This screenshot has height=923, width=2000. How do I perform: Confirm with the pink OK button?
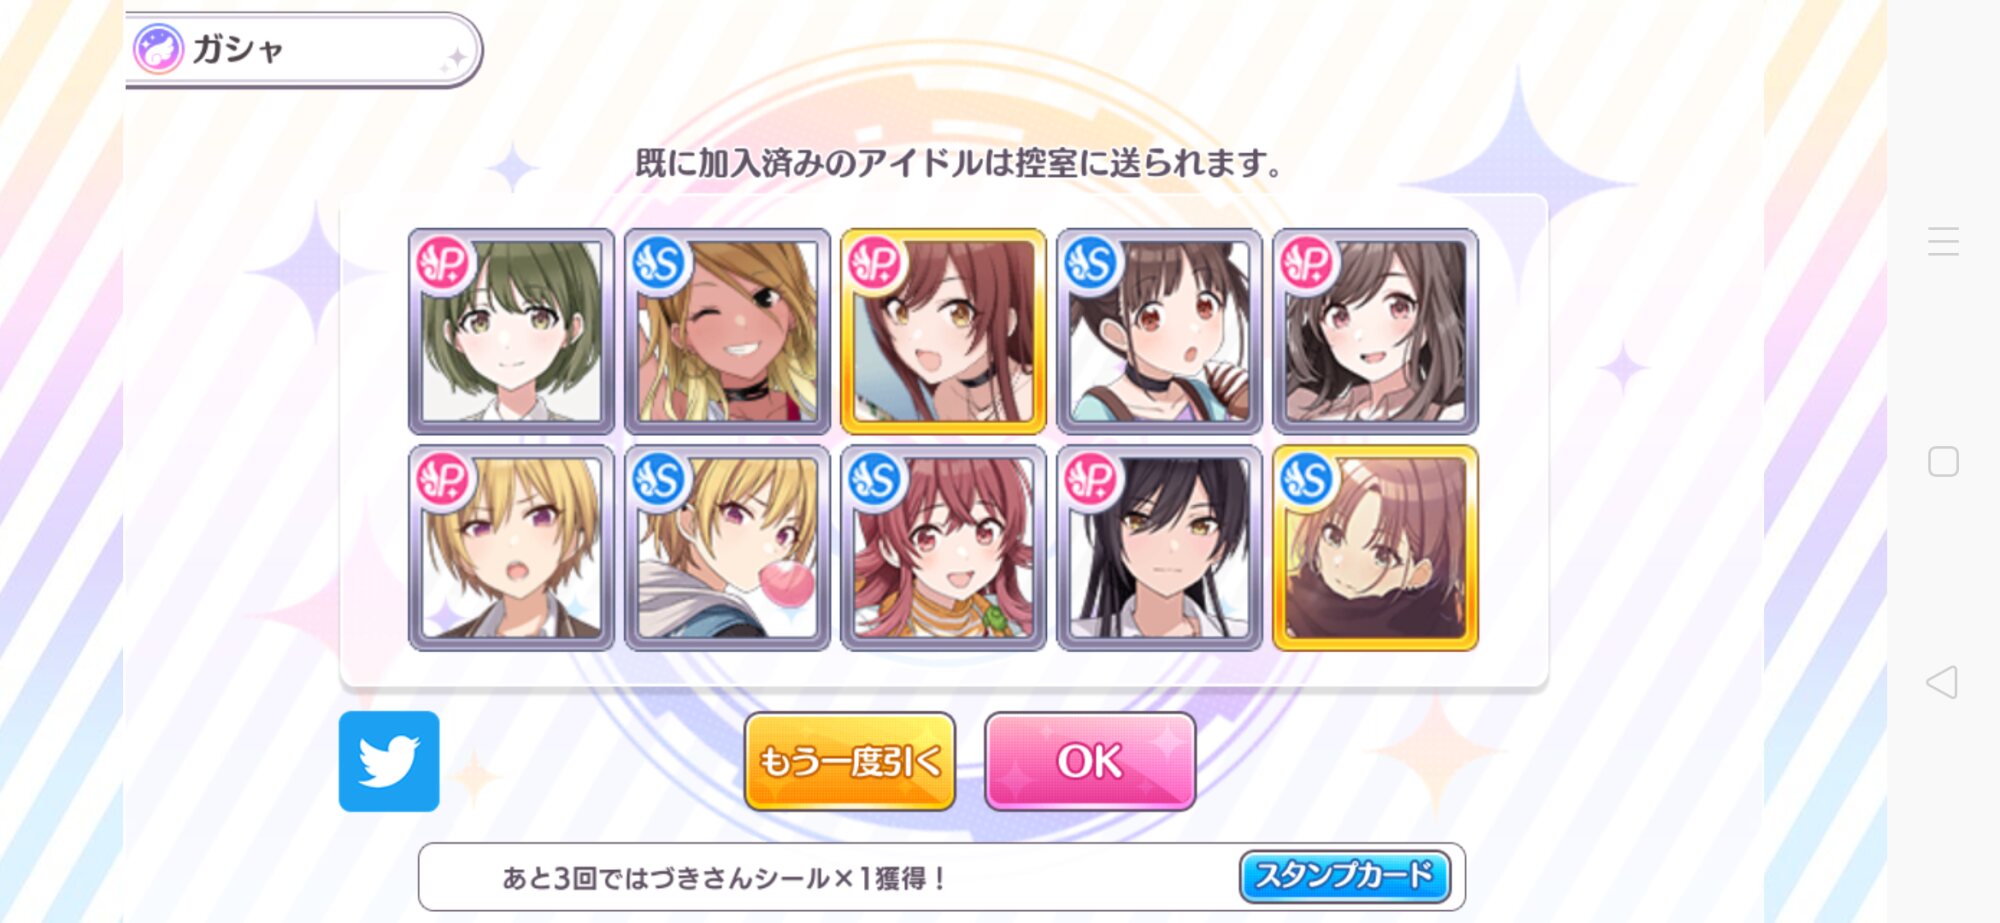pos(1090,761)
